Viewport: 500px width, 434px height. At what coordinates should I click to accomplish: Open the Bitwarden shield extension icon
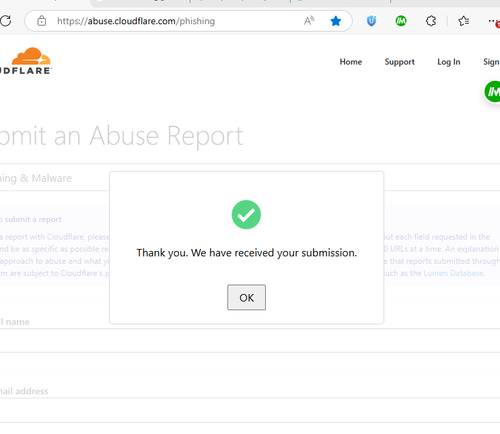coord(371,21)
